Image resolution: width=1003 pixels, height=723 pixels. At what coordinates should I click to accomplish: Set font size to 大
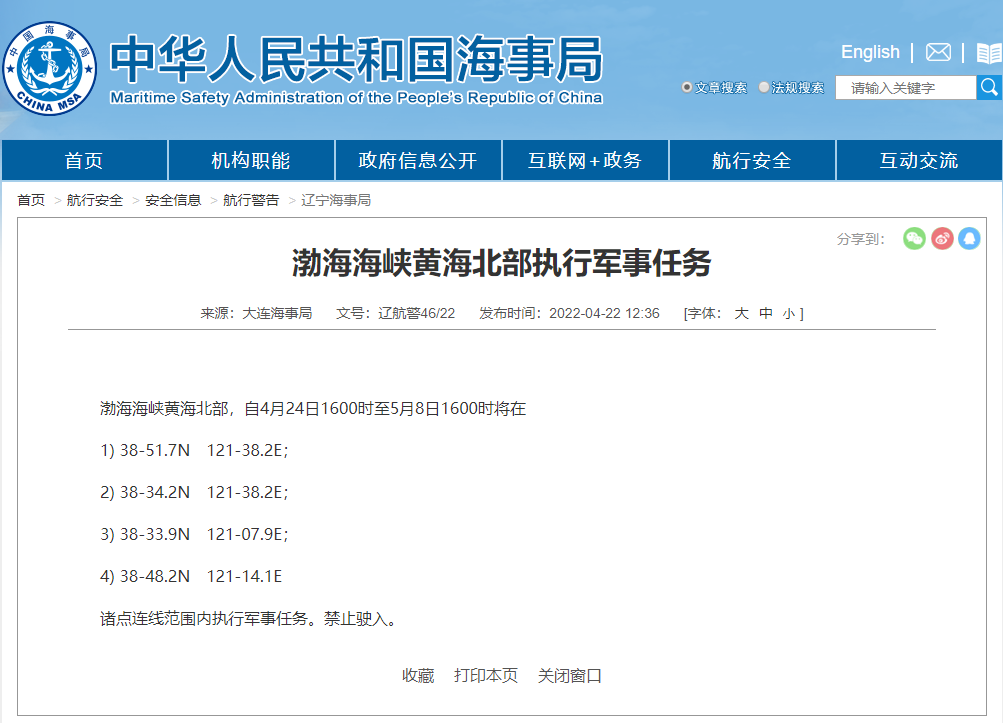coord(741,313)
